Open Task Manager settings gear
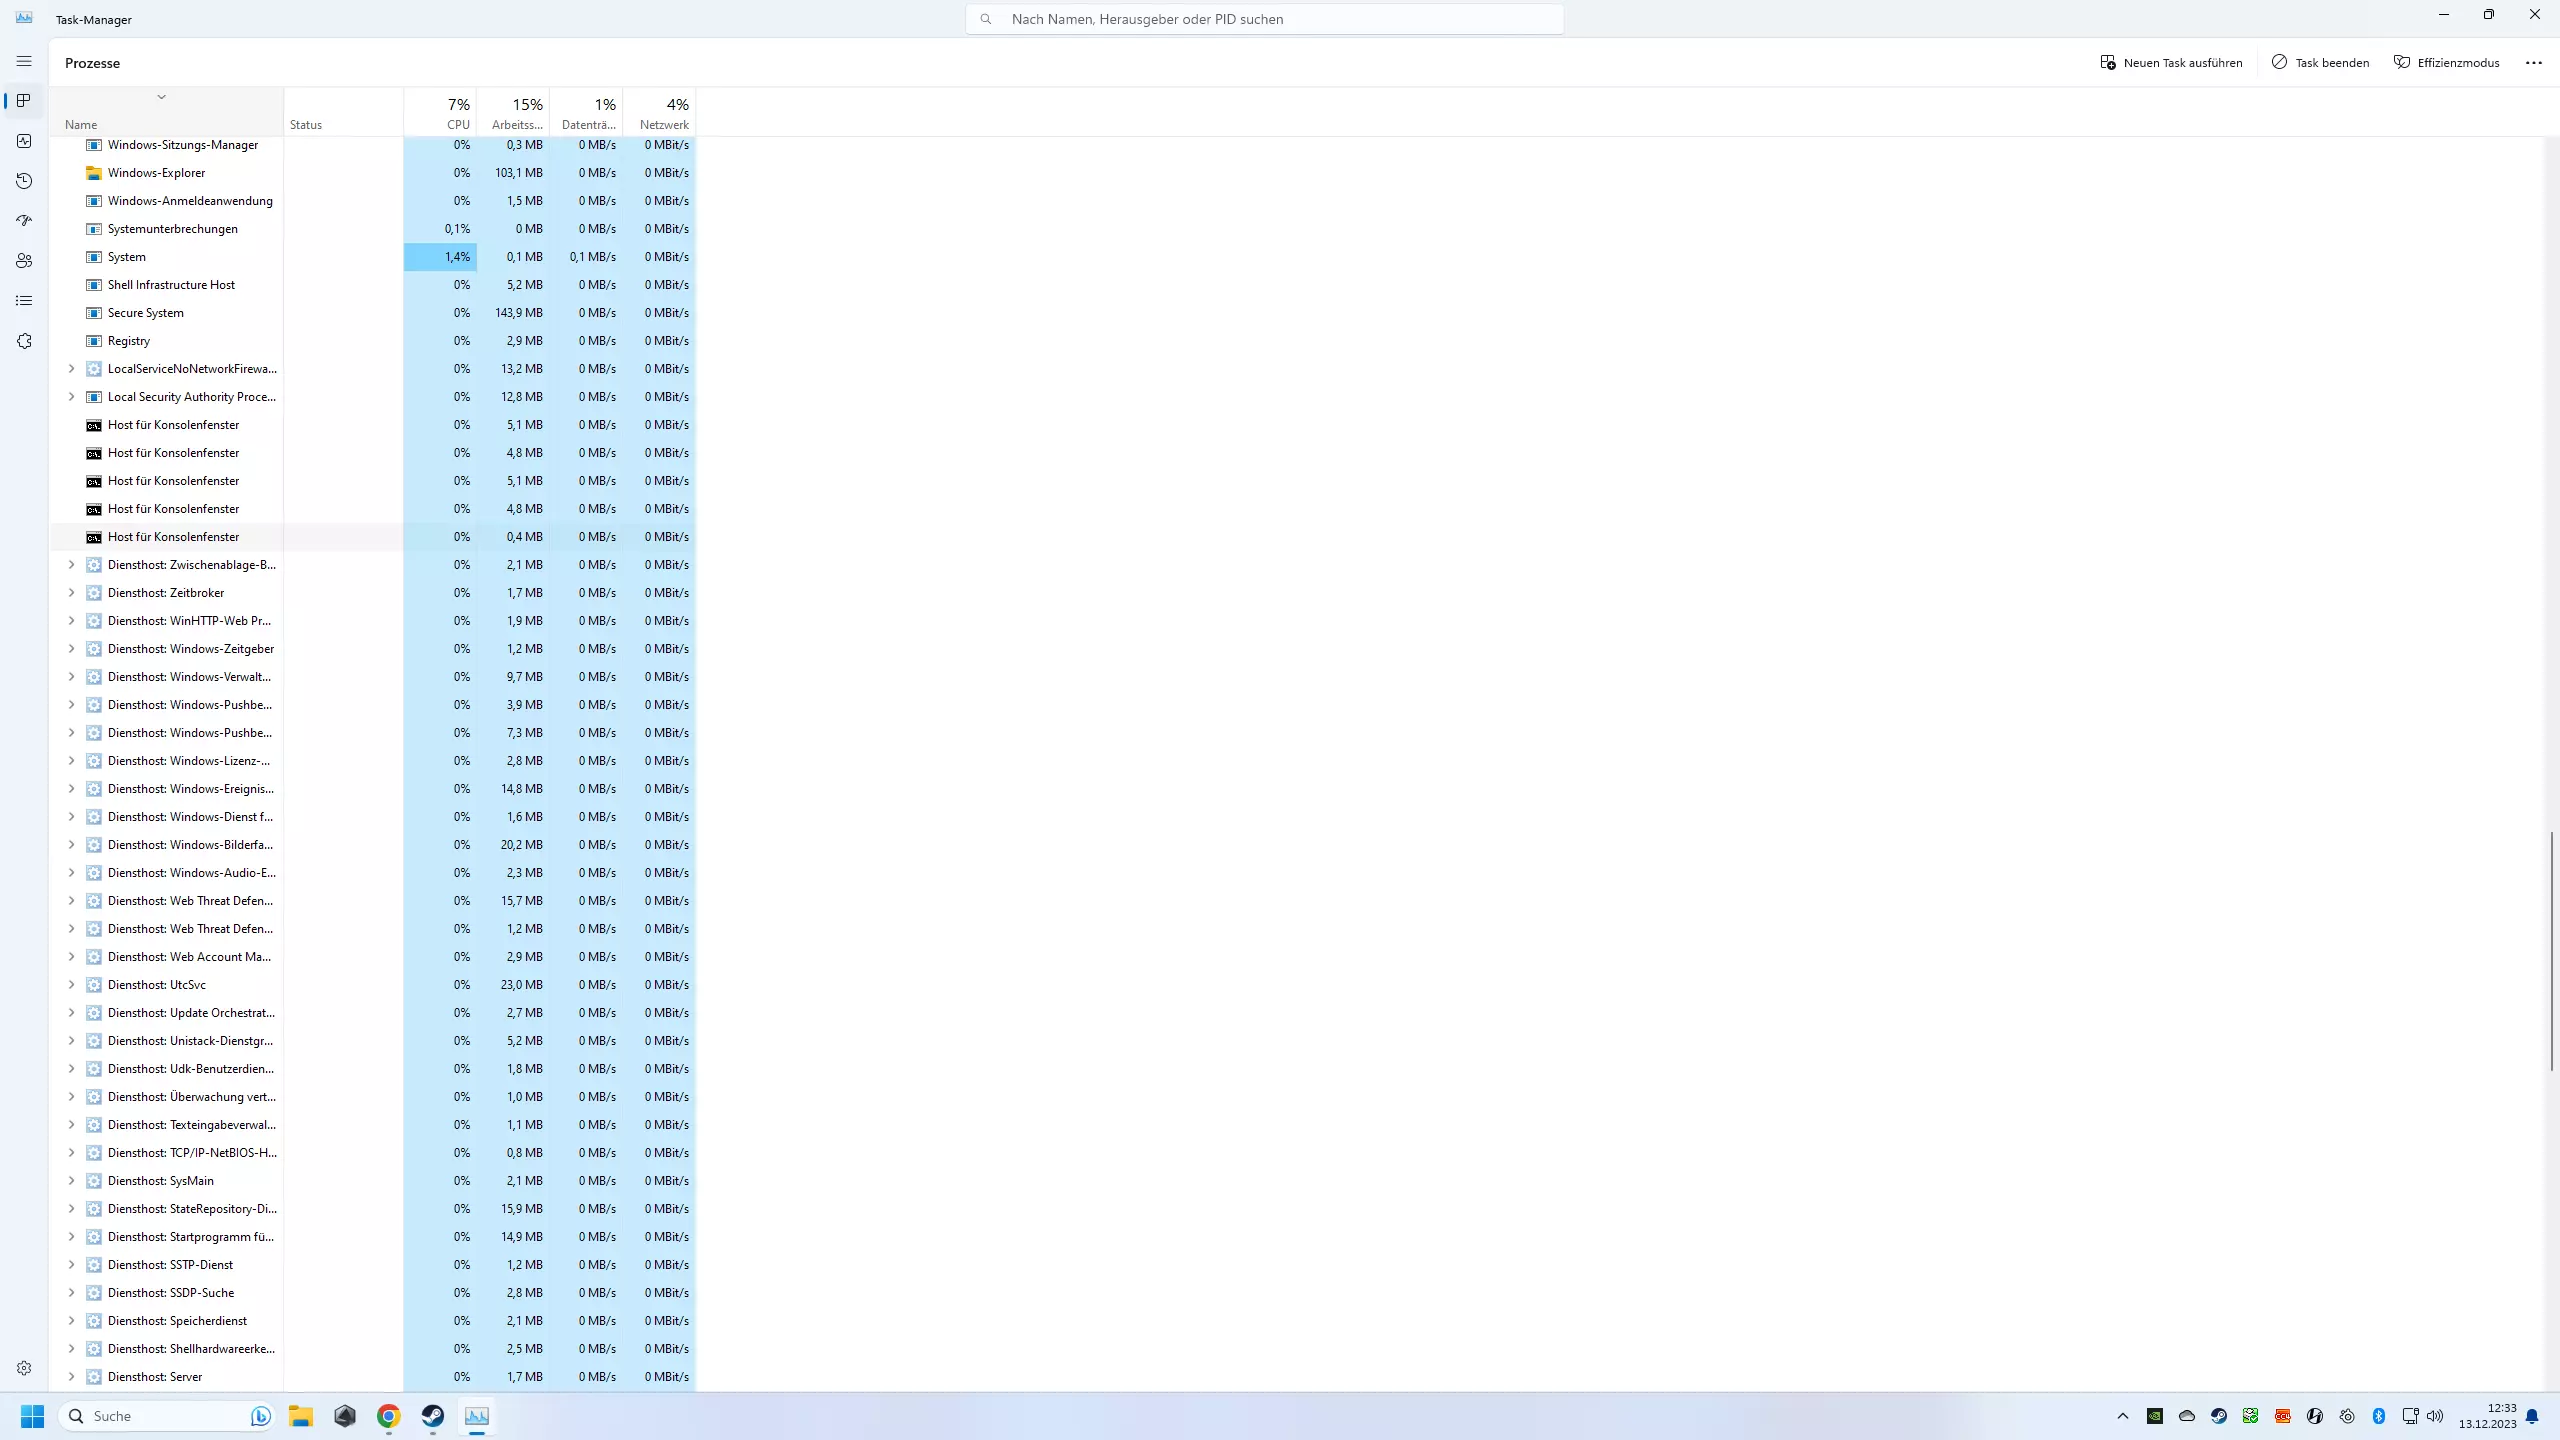 (x=24, y=1368)
